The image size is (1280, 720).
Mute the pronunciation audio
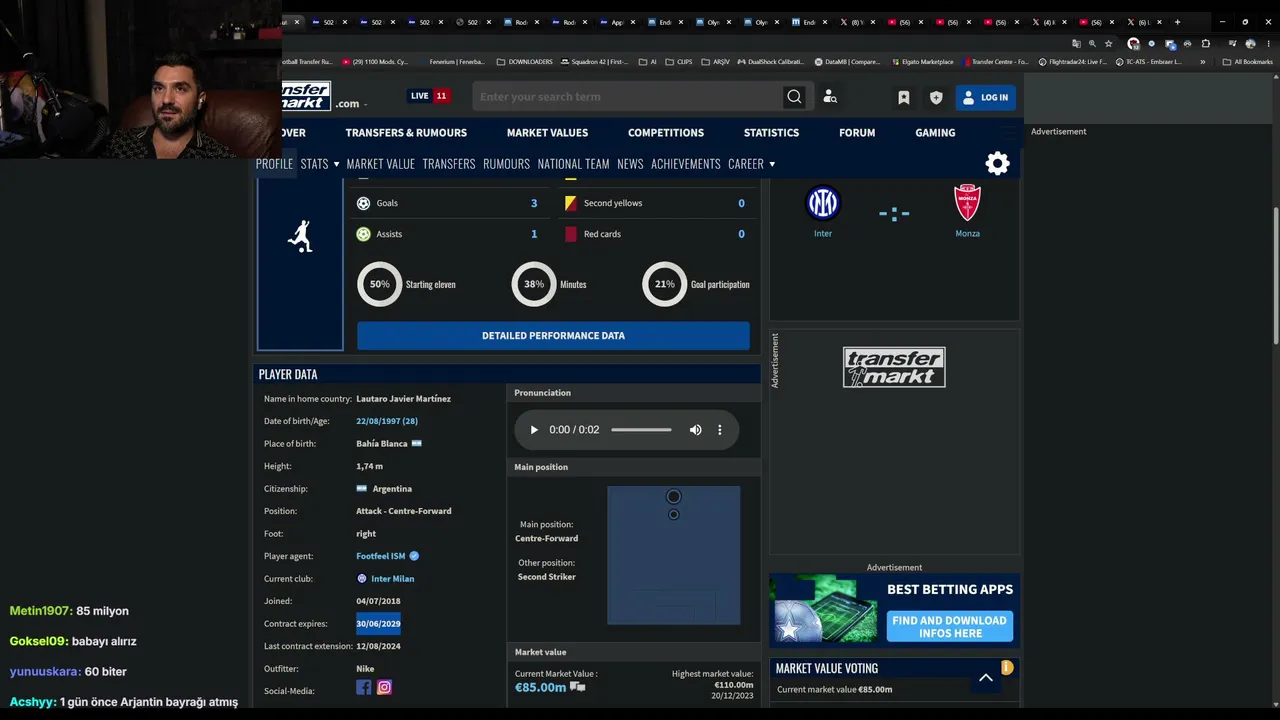(x=696, y=430)
